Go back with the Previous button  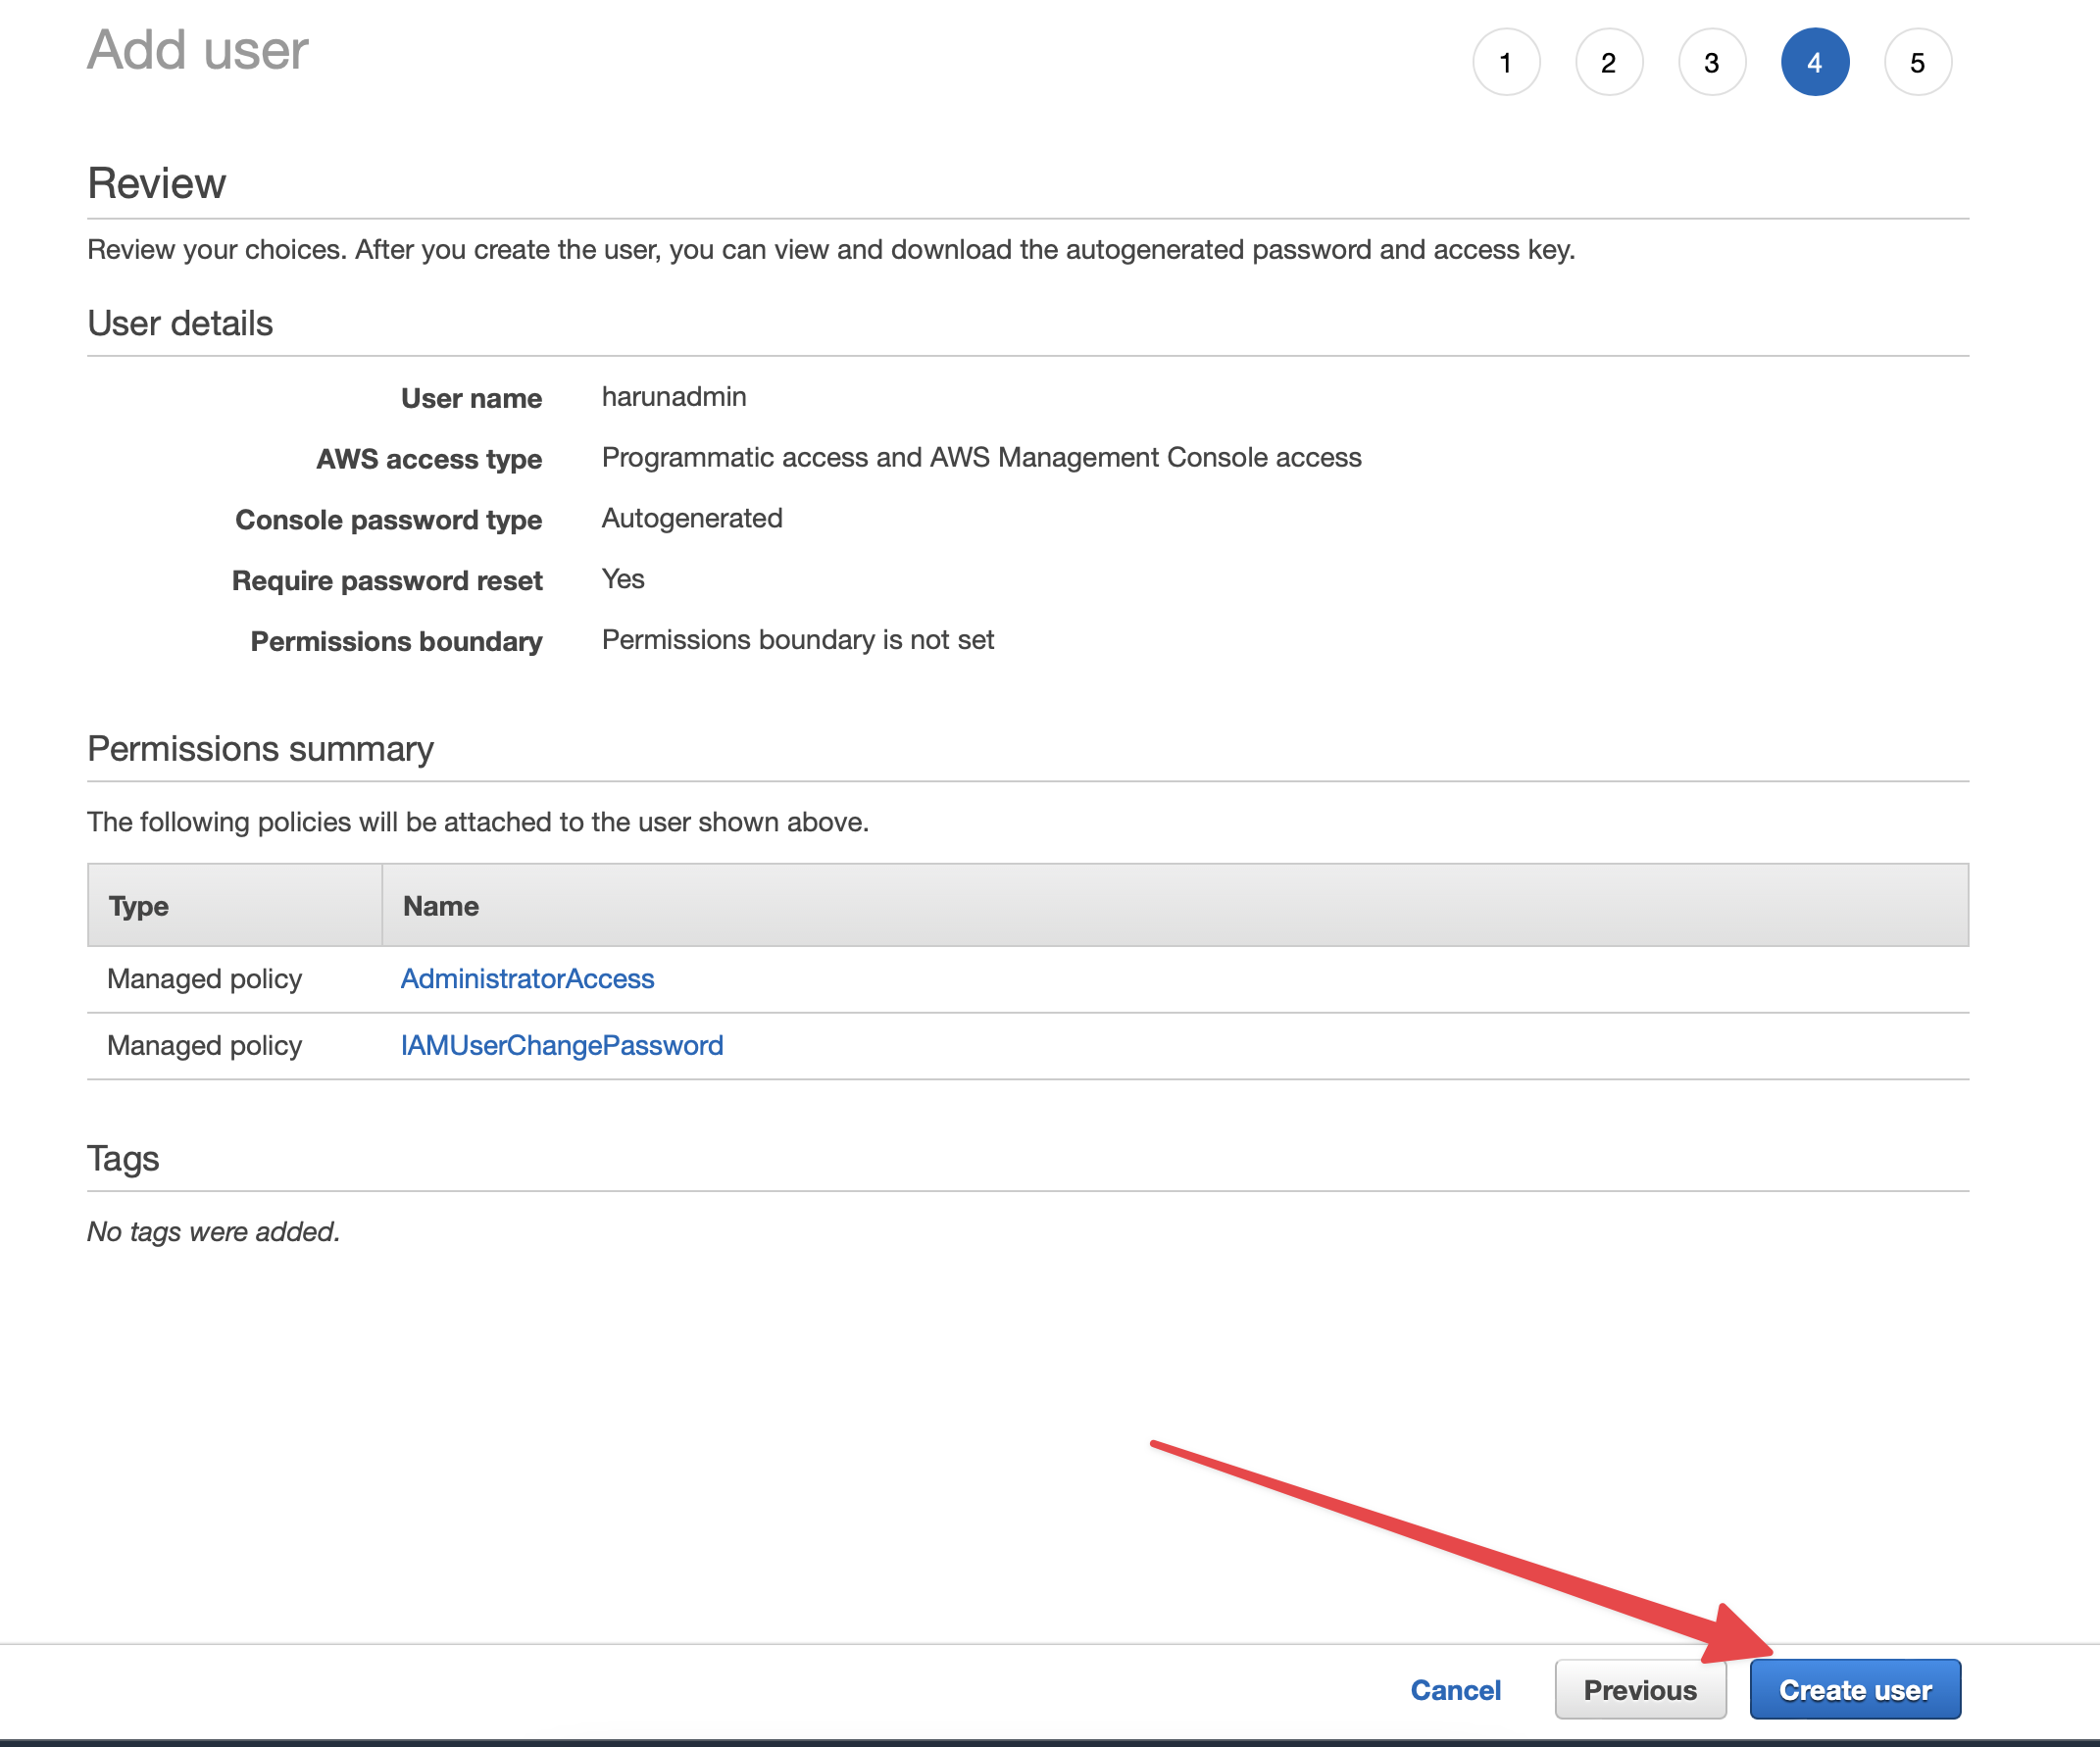(x=1640, y=1689)
